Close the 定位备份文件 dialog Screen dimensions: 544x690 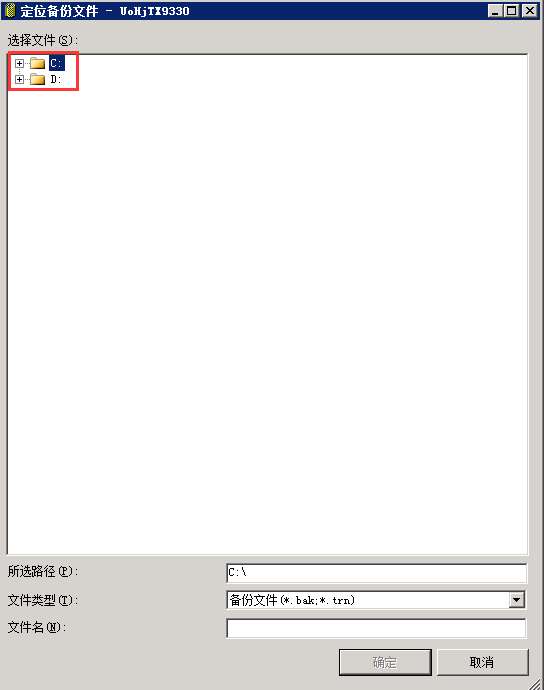[x=530, y=11]
